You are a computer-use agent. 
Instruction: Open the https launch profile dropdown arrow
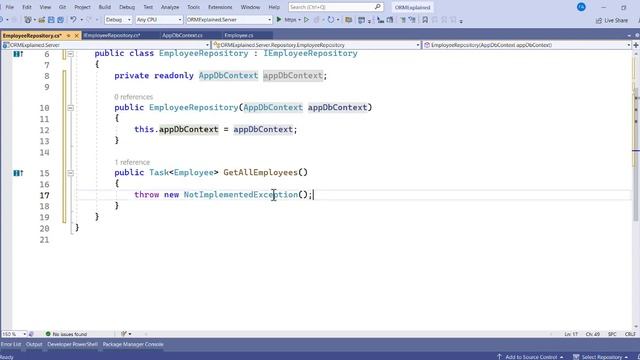point(299,20)
